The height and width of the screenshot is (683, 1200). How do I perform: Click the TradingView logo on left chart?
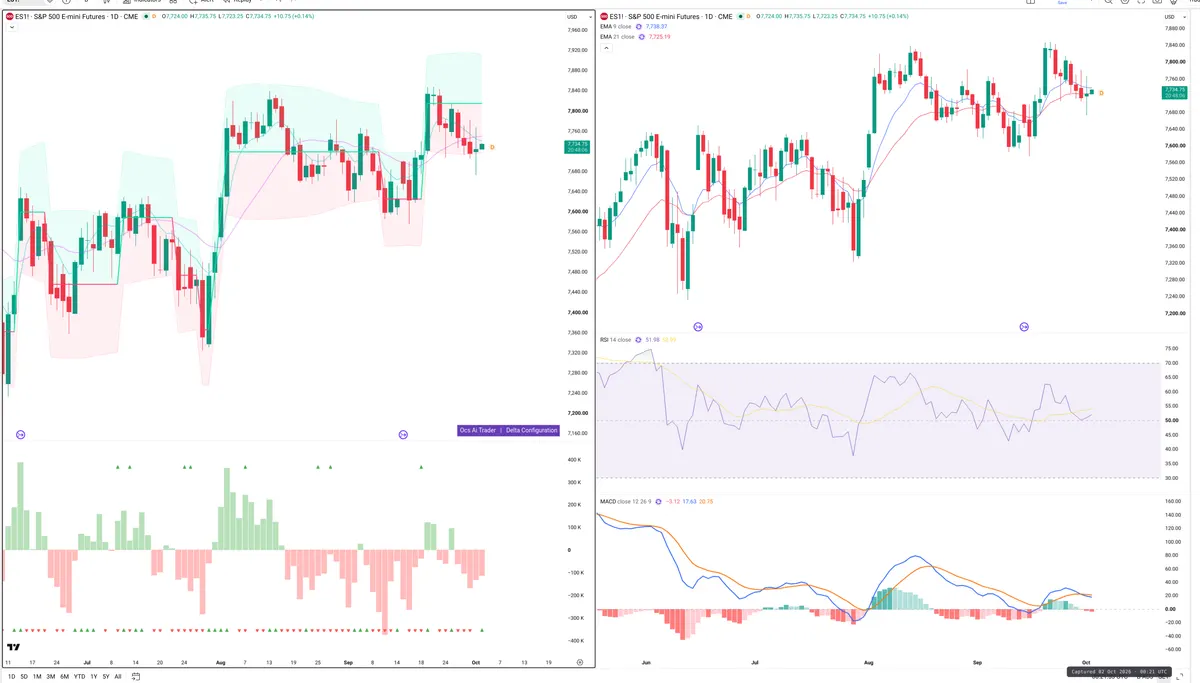[14, 647]
